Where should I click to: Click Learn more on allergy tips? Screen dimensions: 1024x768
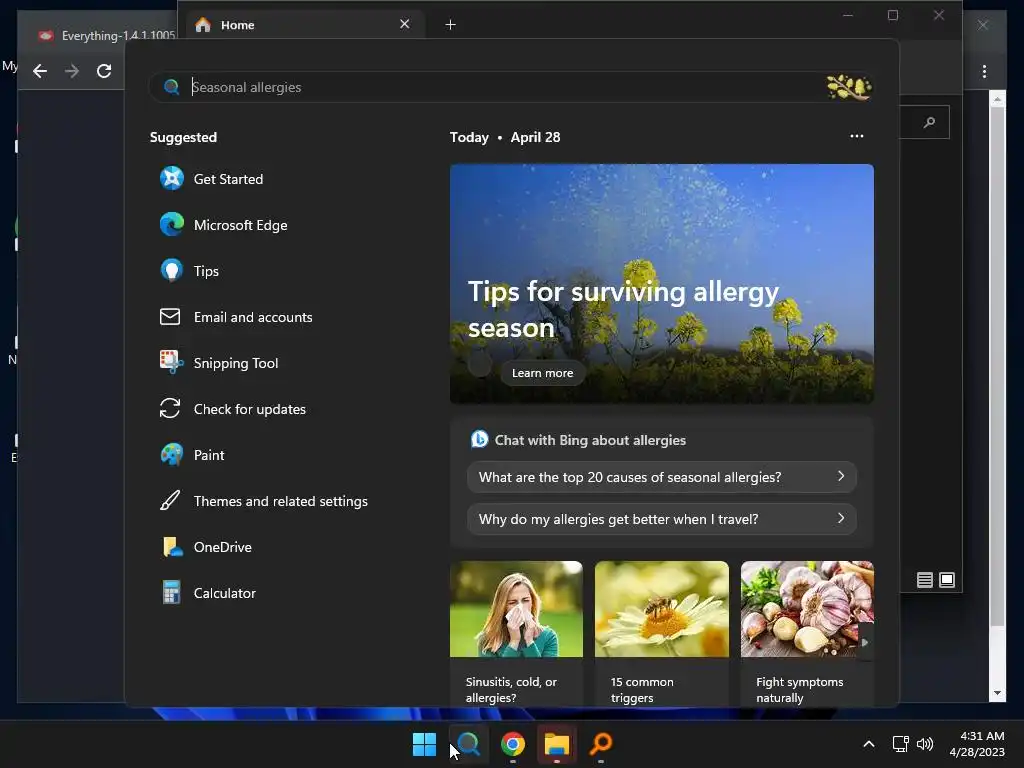542,373
